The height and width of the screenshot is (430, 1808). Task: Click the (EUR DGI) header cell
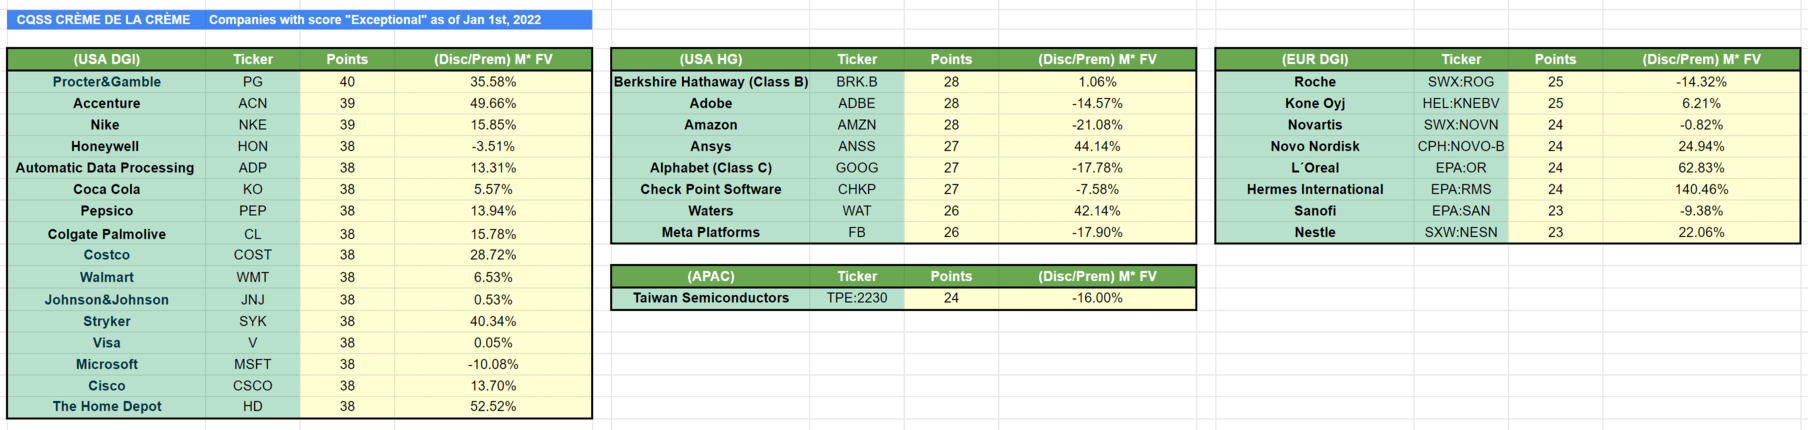point(1315,60)
